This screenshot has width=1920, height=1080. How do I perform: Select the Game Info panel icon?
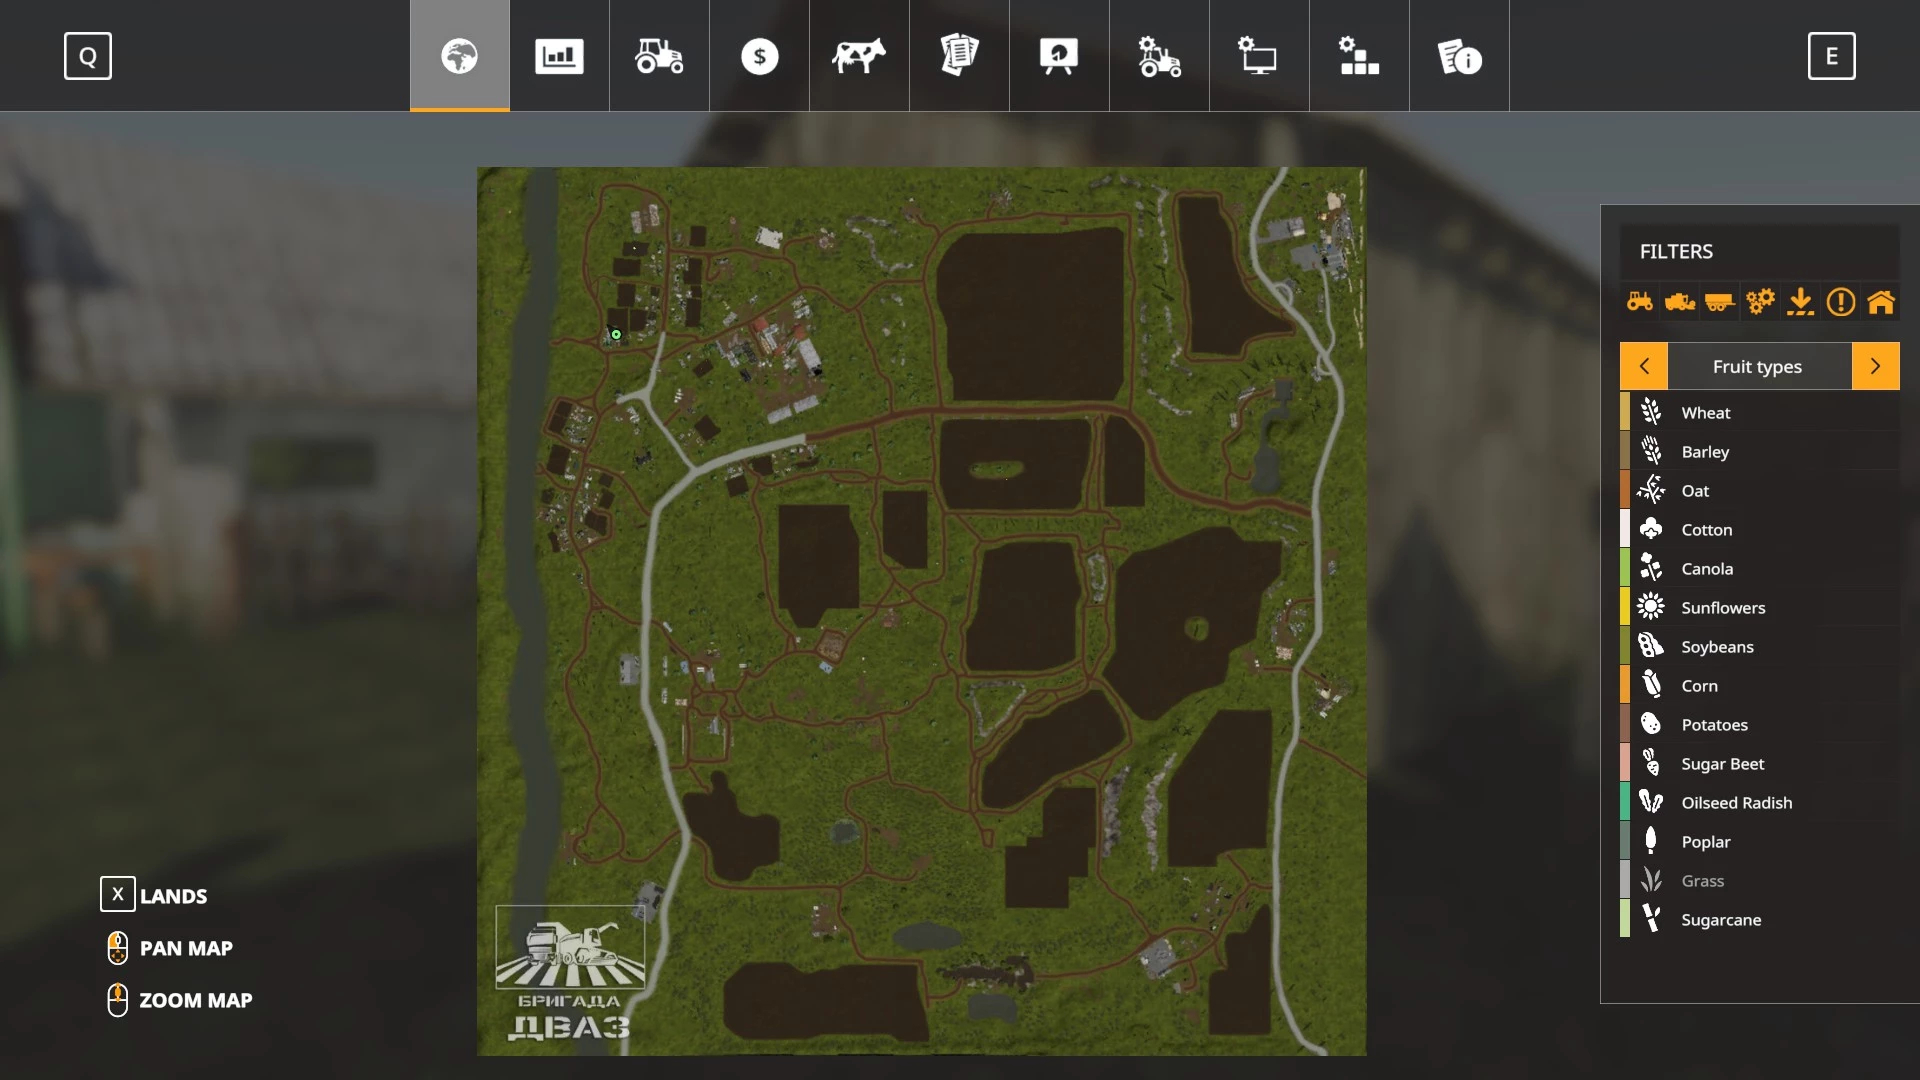pos(1460,55)
